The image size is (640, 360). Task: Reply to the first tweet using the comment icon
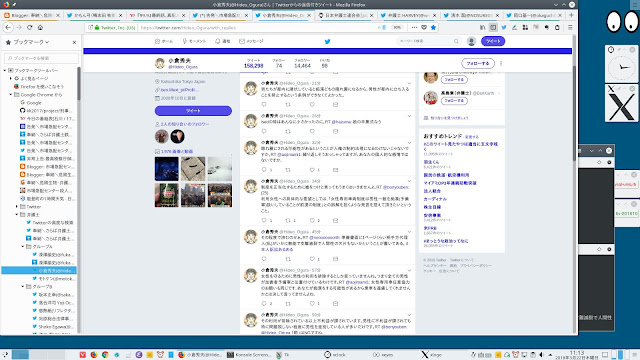click(264, 104)
